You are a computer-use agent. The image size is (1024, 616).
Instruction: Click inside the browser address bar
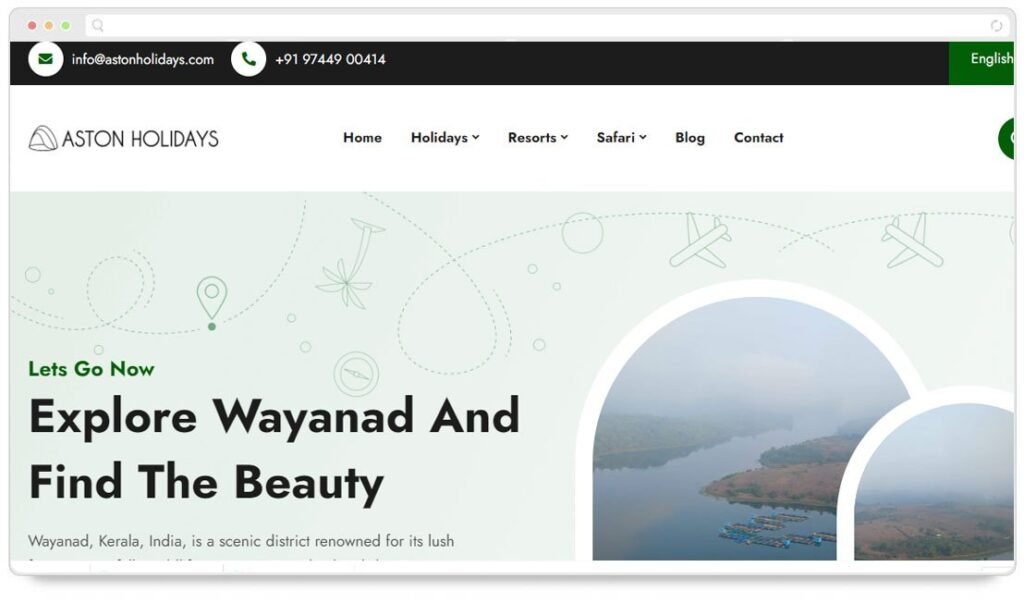543,25
